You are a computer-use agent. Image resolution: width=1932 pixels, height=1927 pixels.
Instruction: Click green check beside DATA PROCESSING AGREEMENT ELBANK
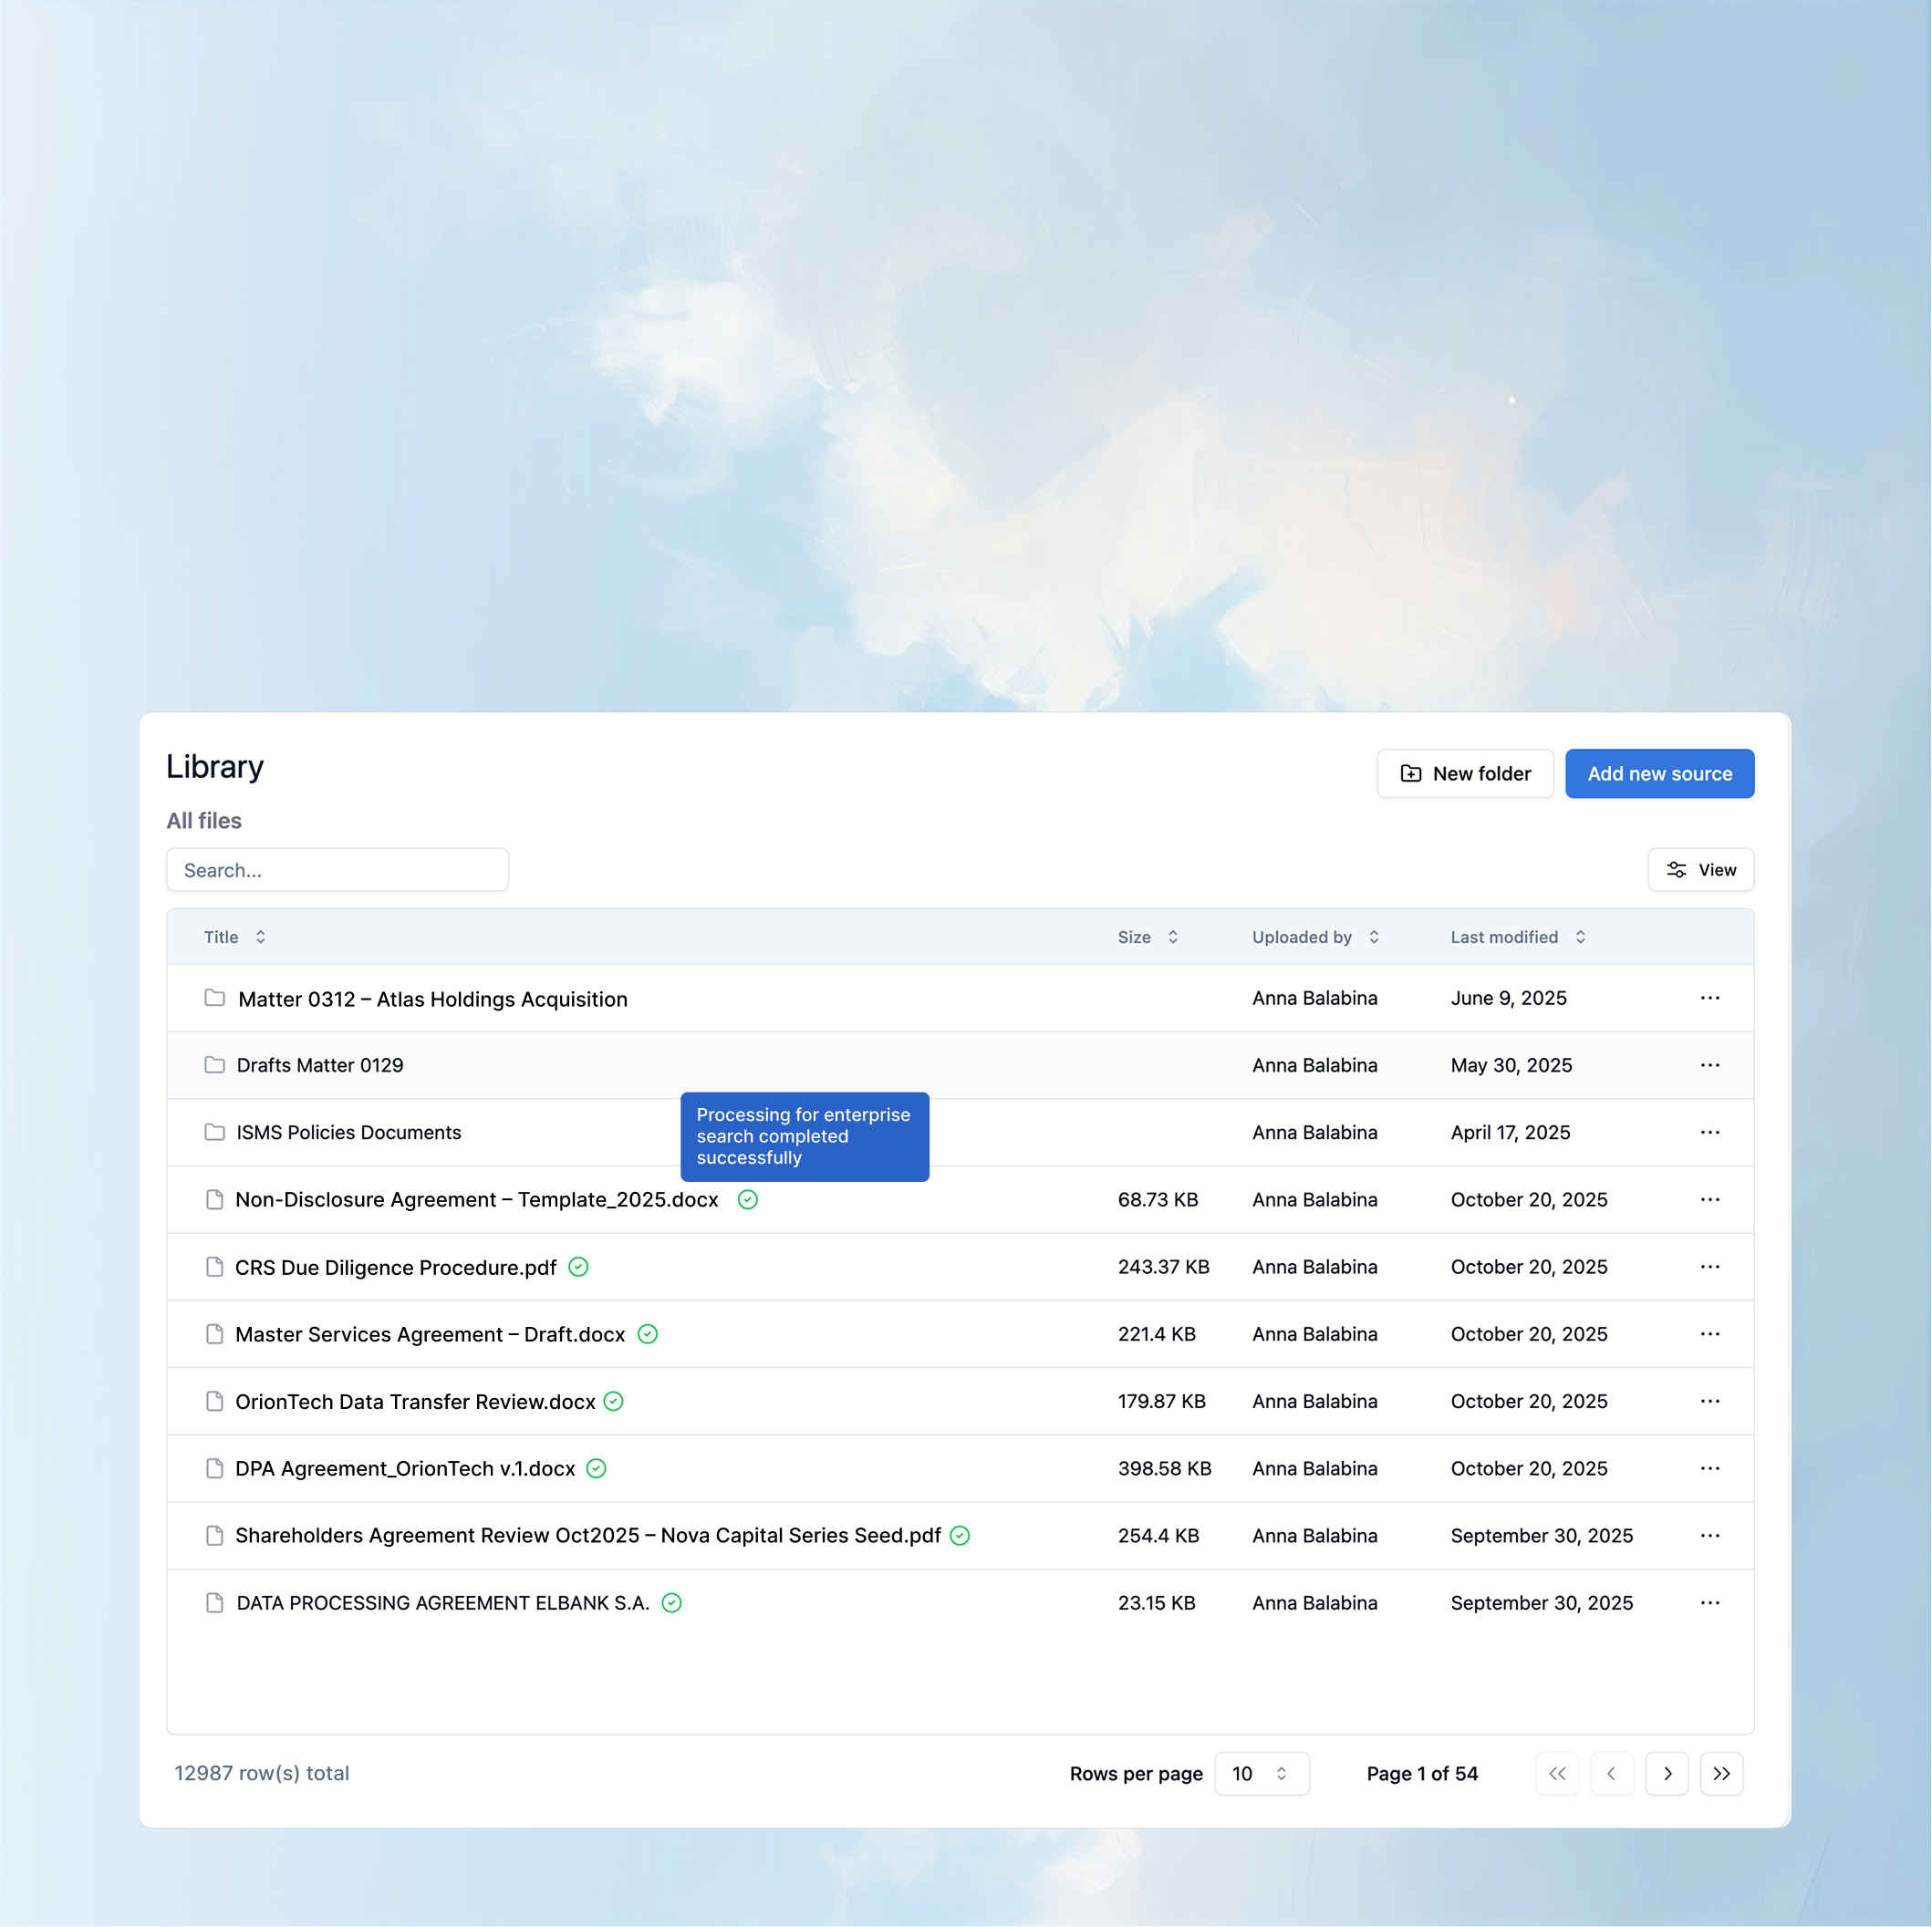tap(672, 1603)
